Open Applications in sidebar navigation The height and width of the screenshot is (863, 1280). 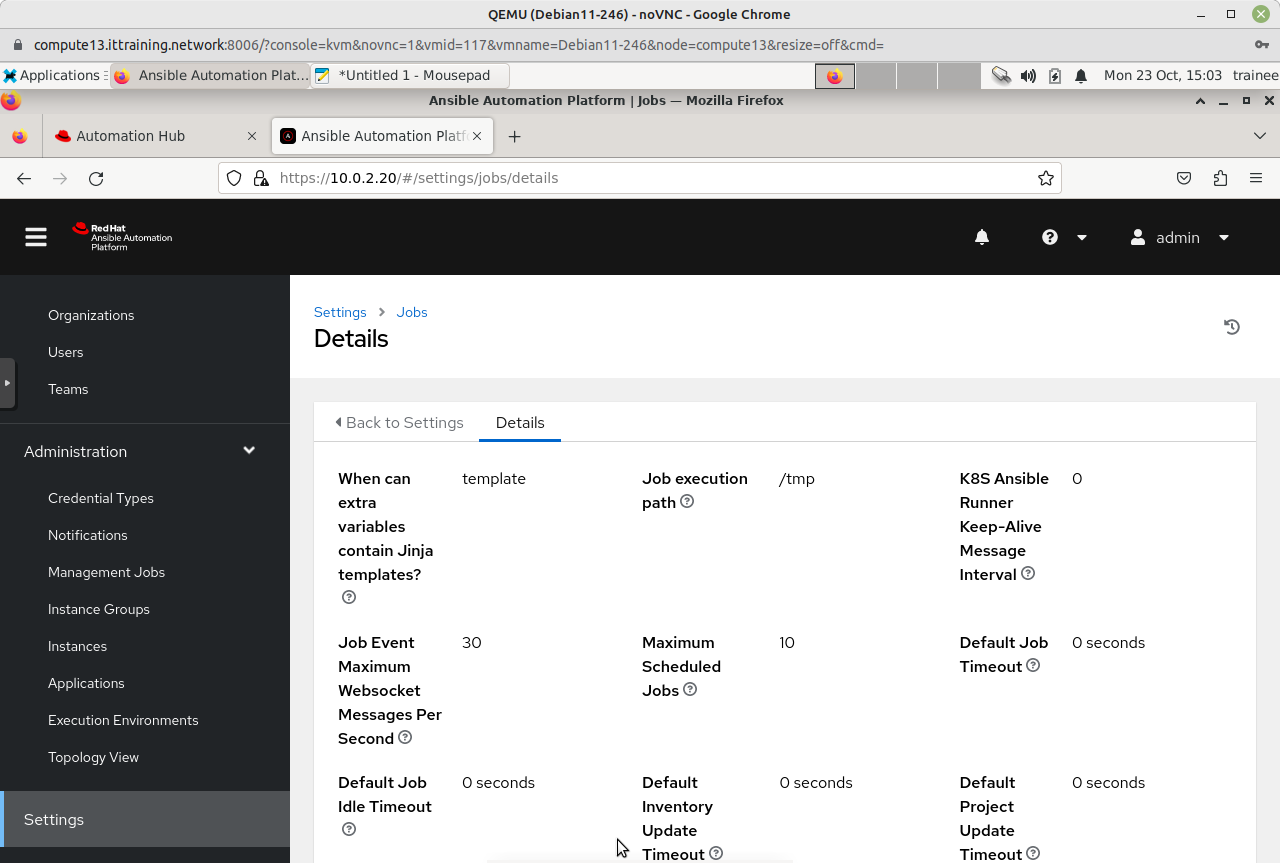pos(87,683)
